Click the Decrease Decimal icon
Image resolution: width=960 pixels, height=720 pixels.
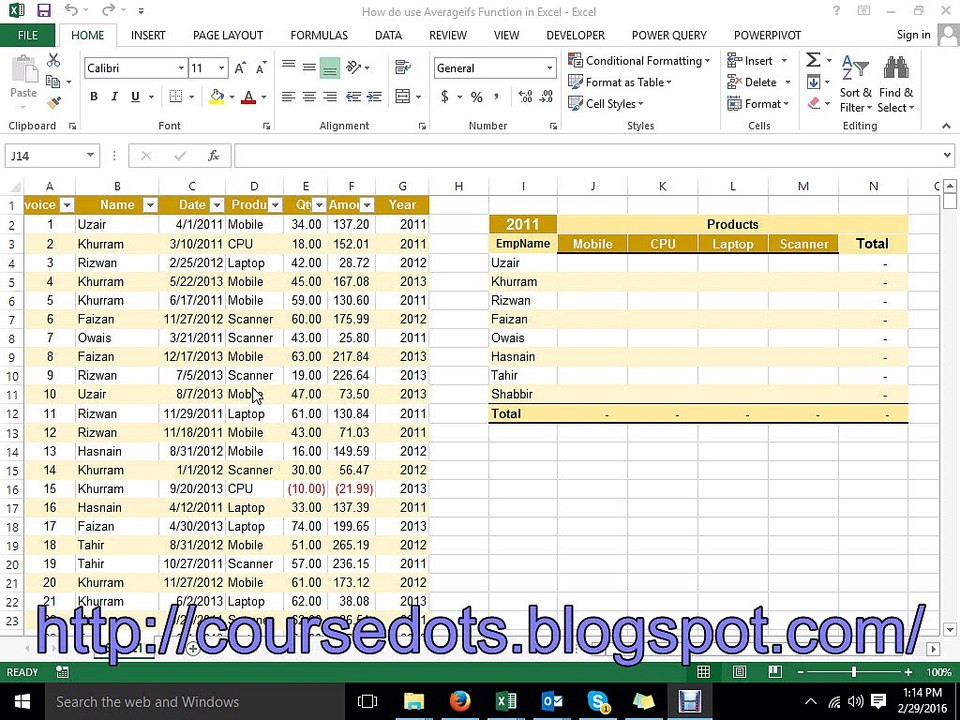point(546,97)
